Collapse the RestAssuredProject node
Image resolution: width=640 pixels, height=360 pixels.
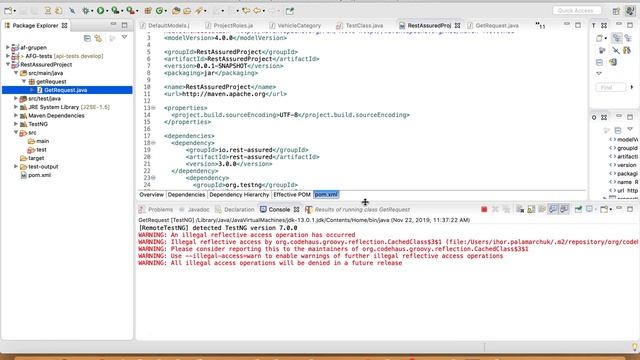(x=7, y=64)
